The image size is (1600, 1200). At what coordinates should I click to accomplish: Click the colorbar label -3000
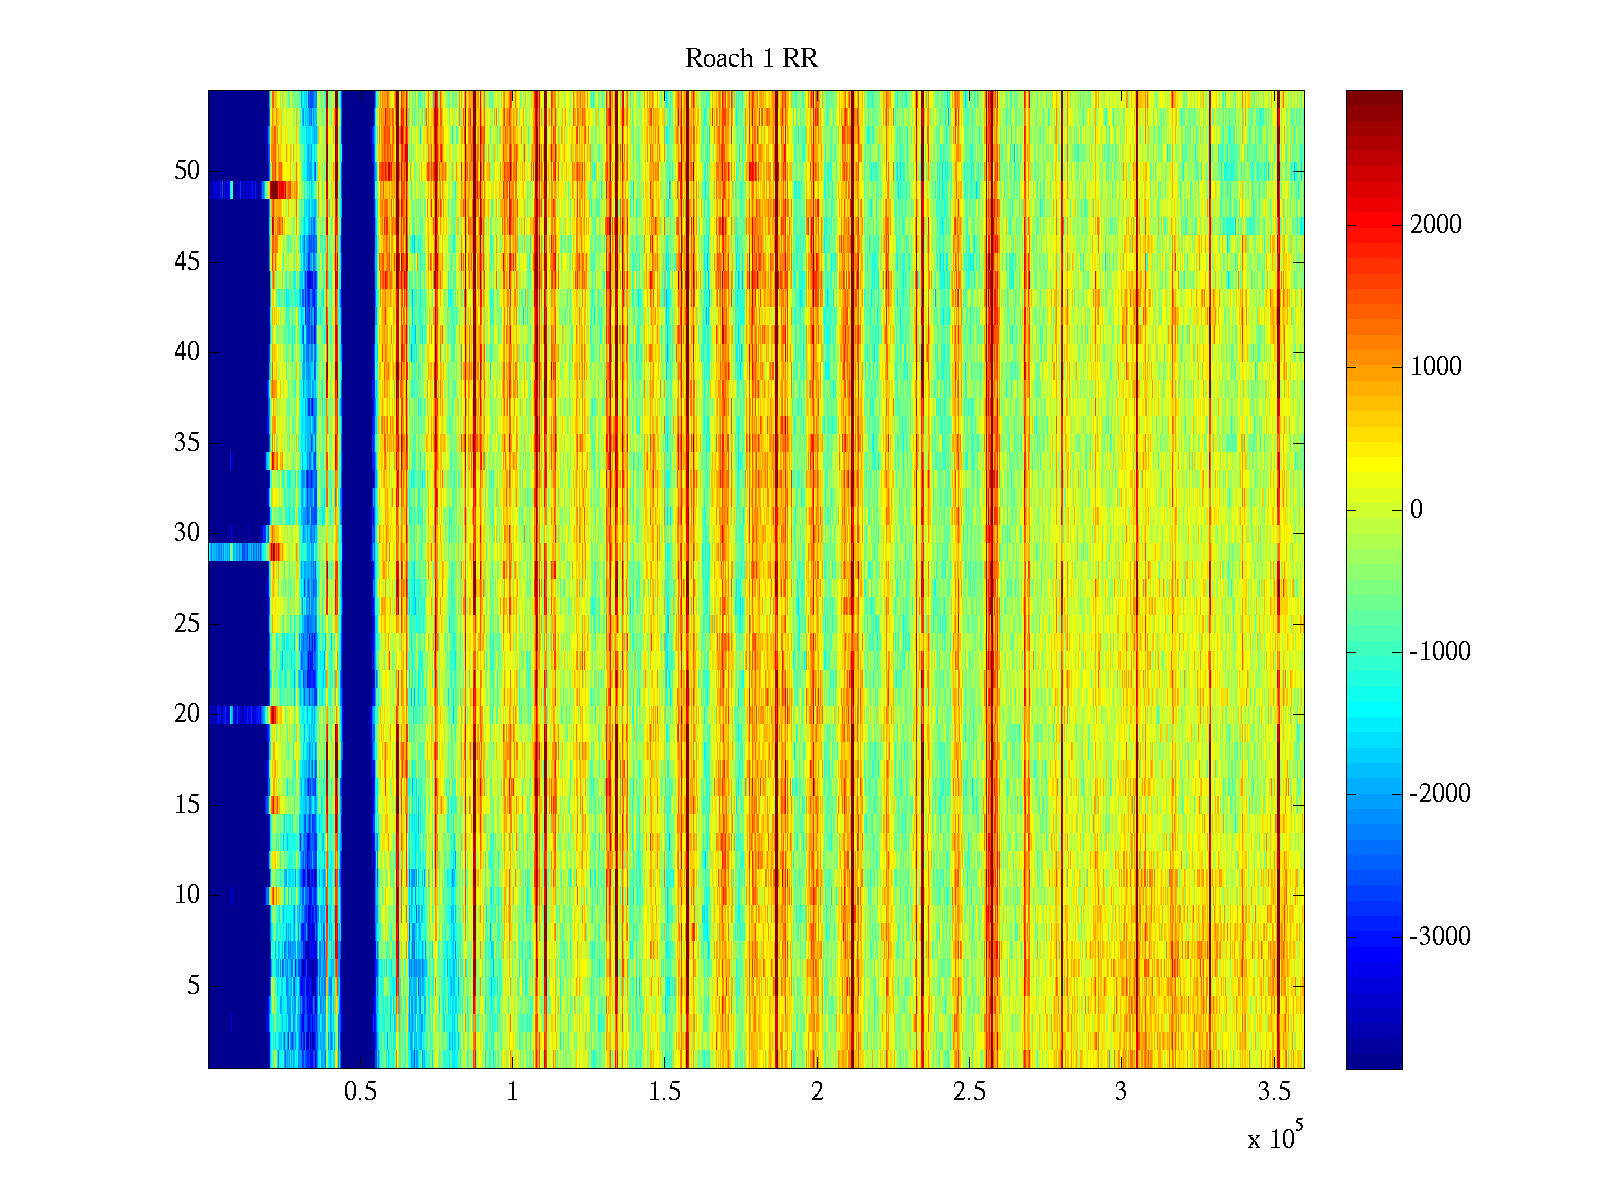1439,937
